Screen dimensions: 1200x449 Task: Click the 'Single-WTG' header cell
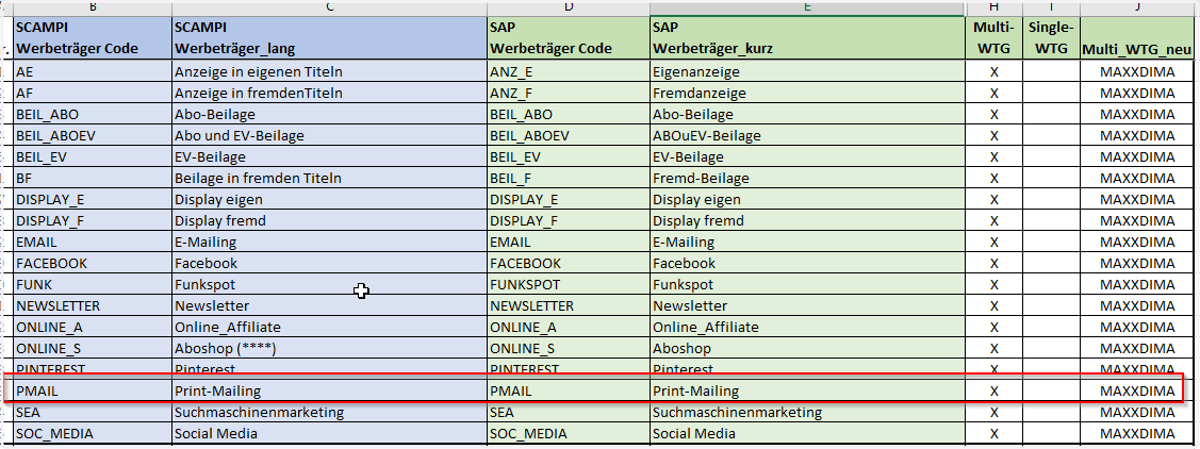coord(1052,37)
